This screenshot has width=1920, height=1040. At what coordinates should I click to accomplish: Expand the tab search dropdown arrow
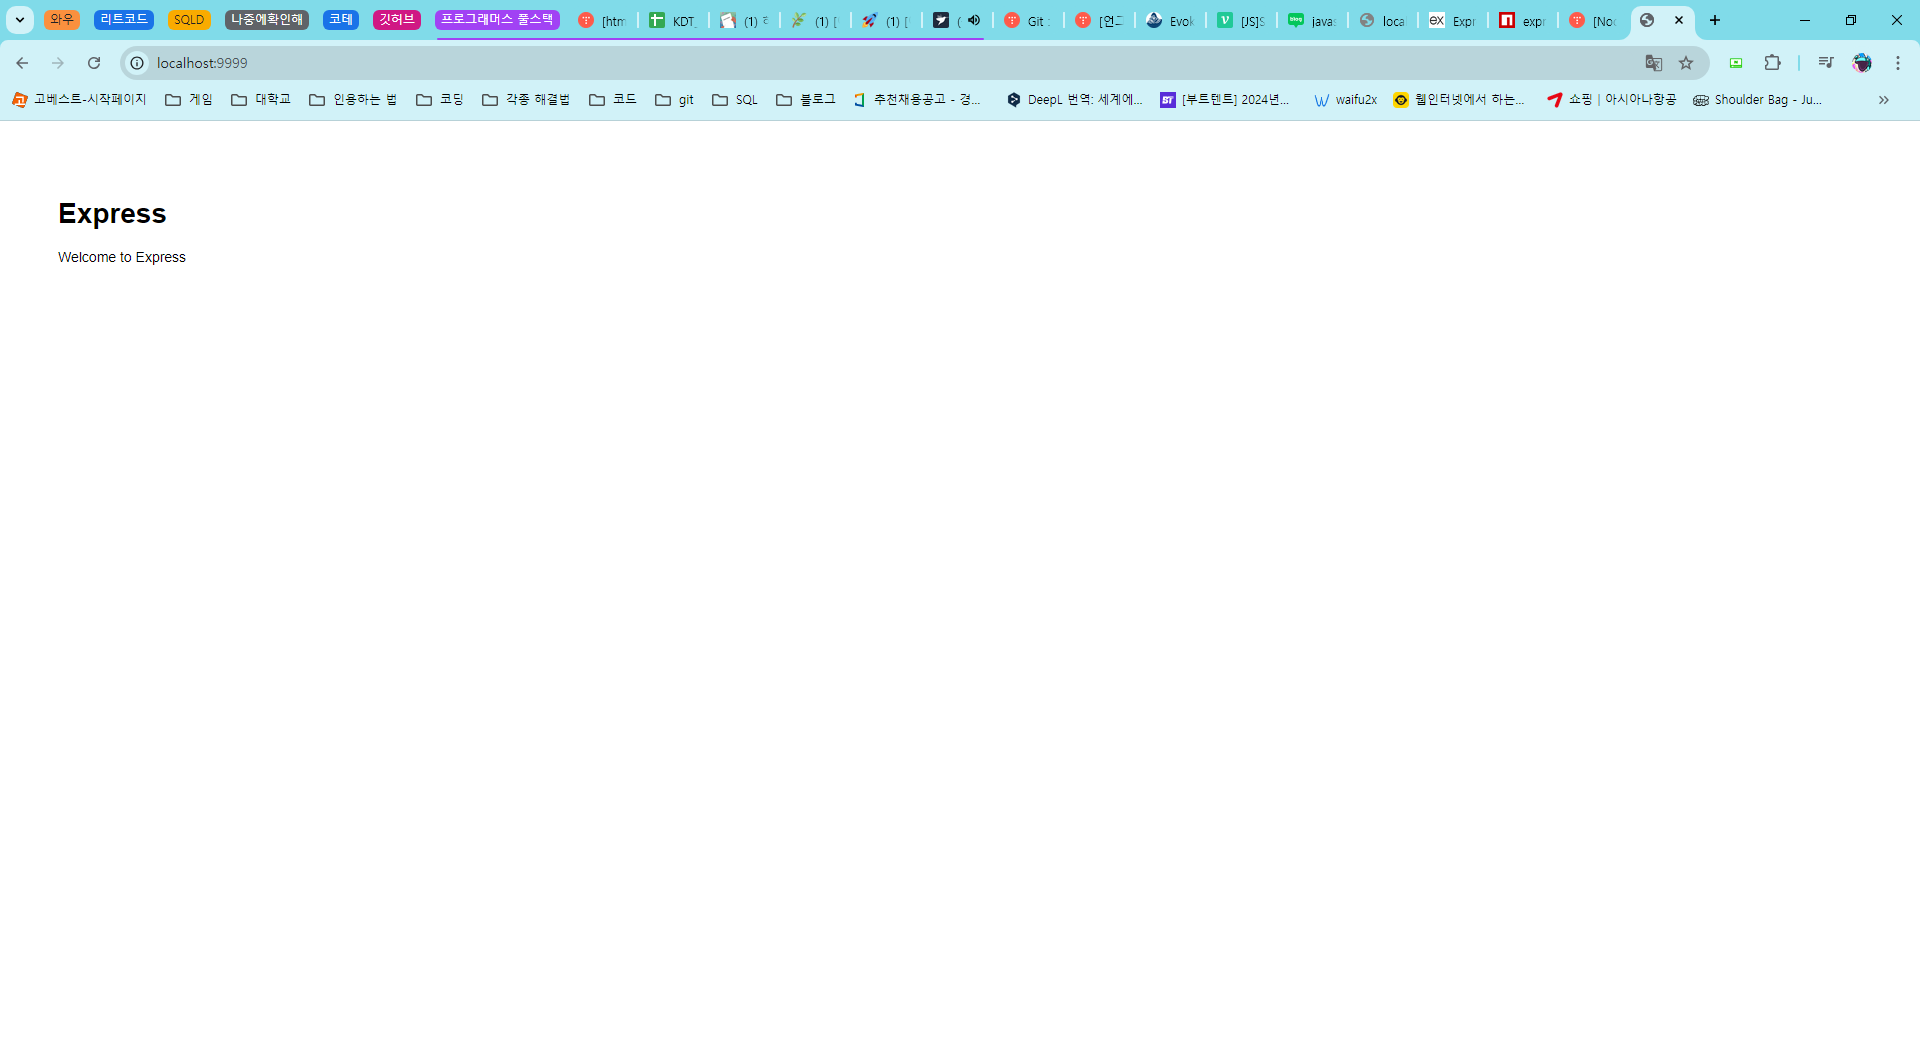(19, 20)
